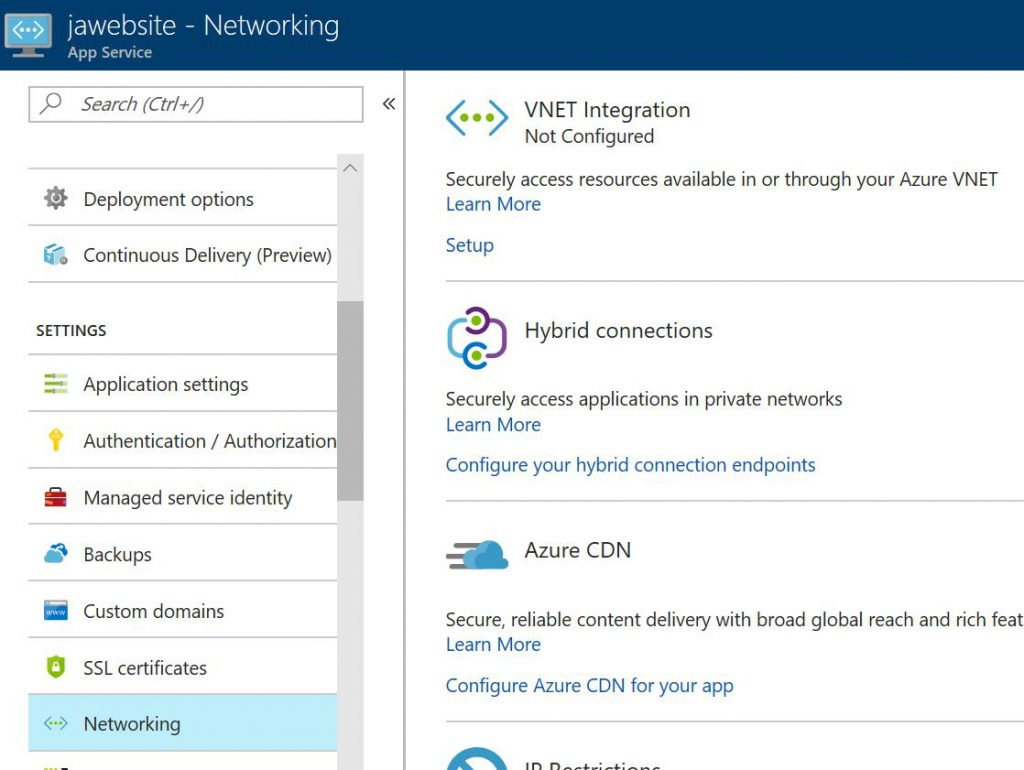Click Learn More under VNET Integration
Image resolution: width=1024 pixels, height=770 pixels.
click(493, 204)
